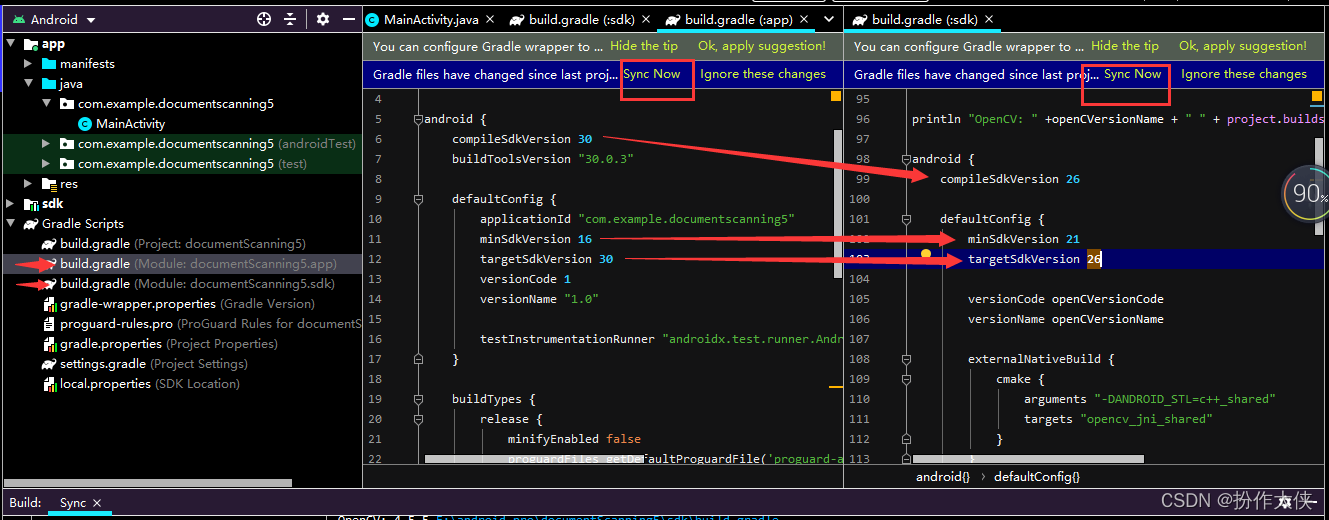The image size is (1329, 520).
Task: Close the right split build.gradle (:sdk) tab
Action: click(988, 20)
